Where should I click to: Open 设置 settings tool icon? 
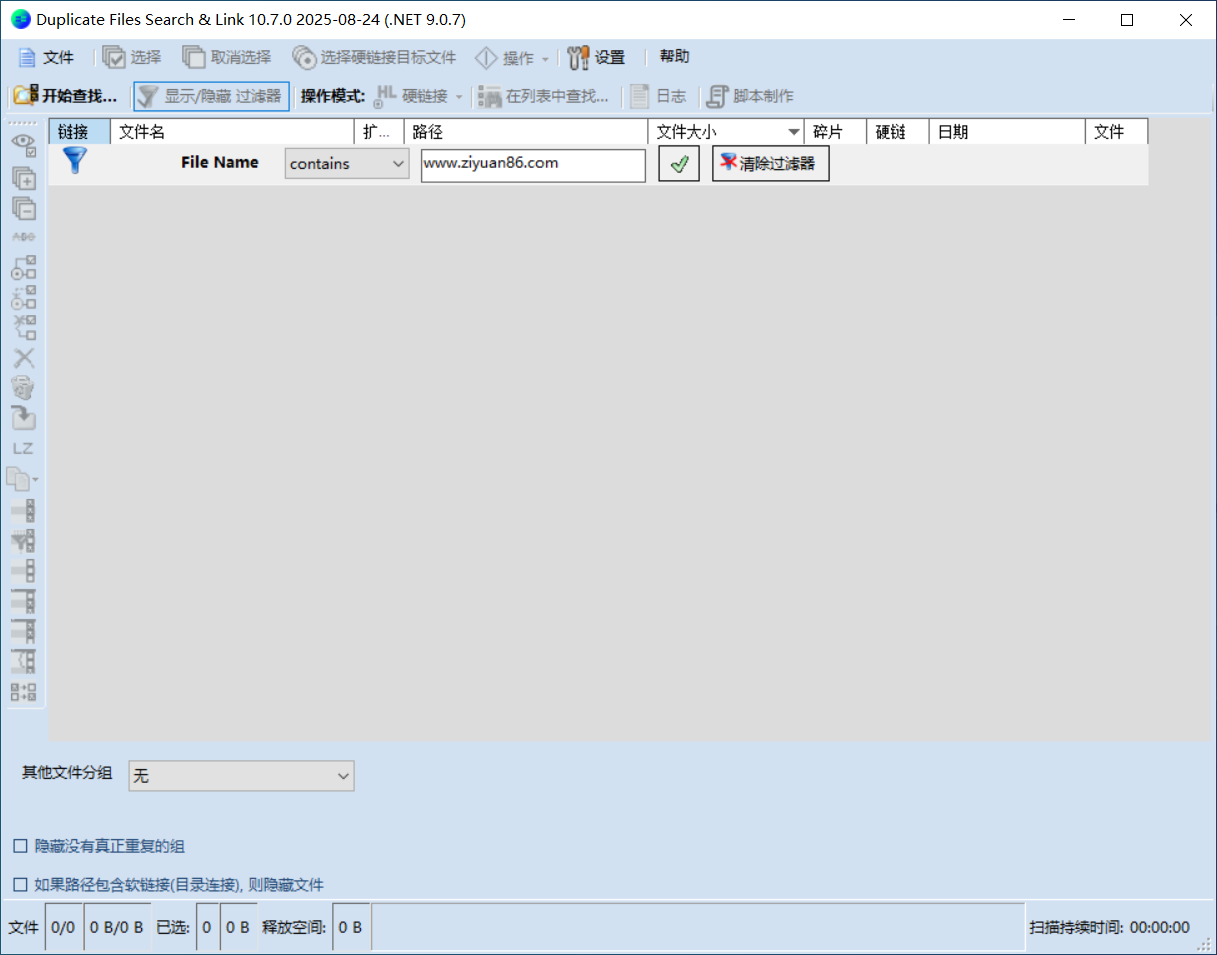tap(578, 58)
